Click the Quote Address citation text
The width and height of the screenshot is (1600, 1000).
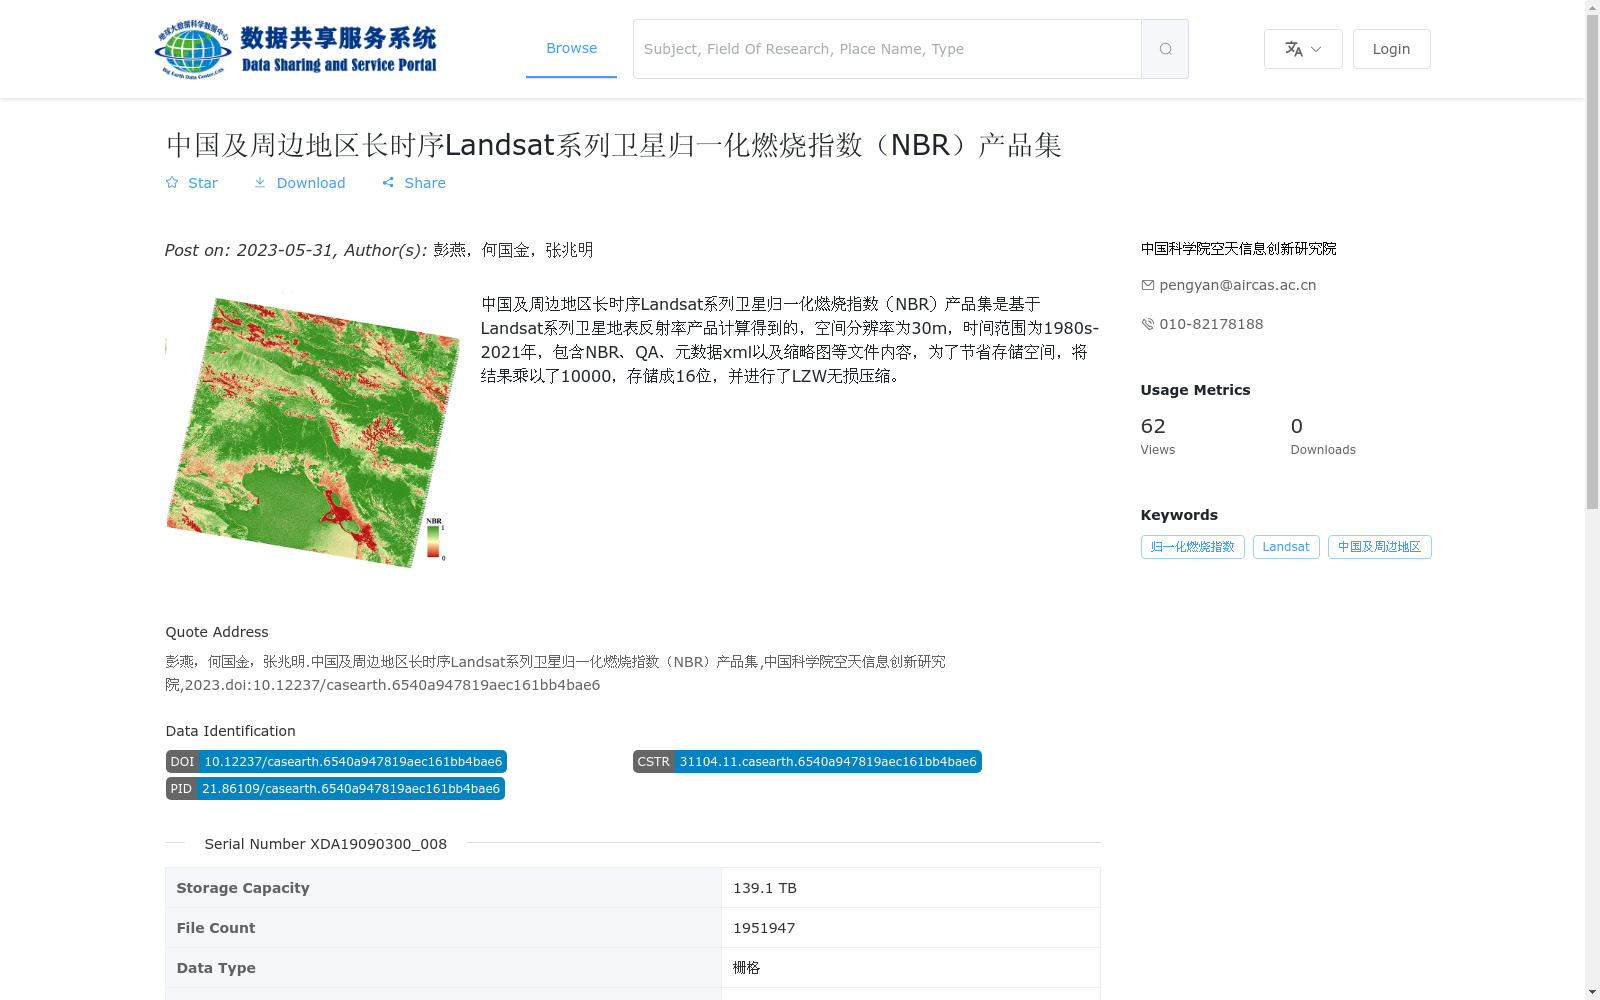[x=555, y=673]
